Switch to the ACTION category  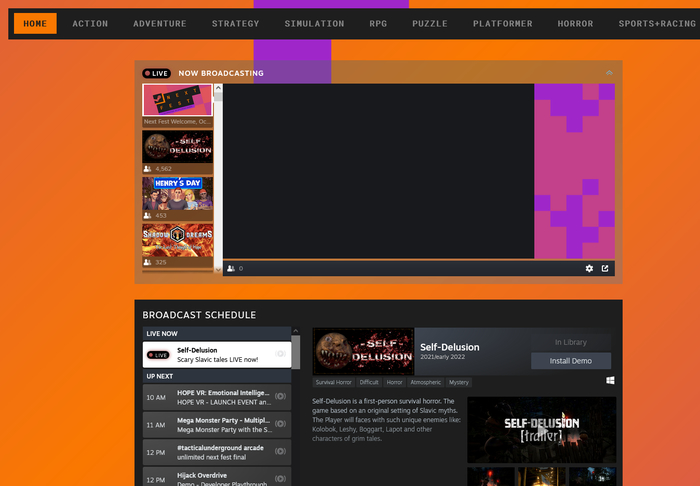pyautogui.click(x=90, y=24)
